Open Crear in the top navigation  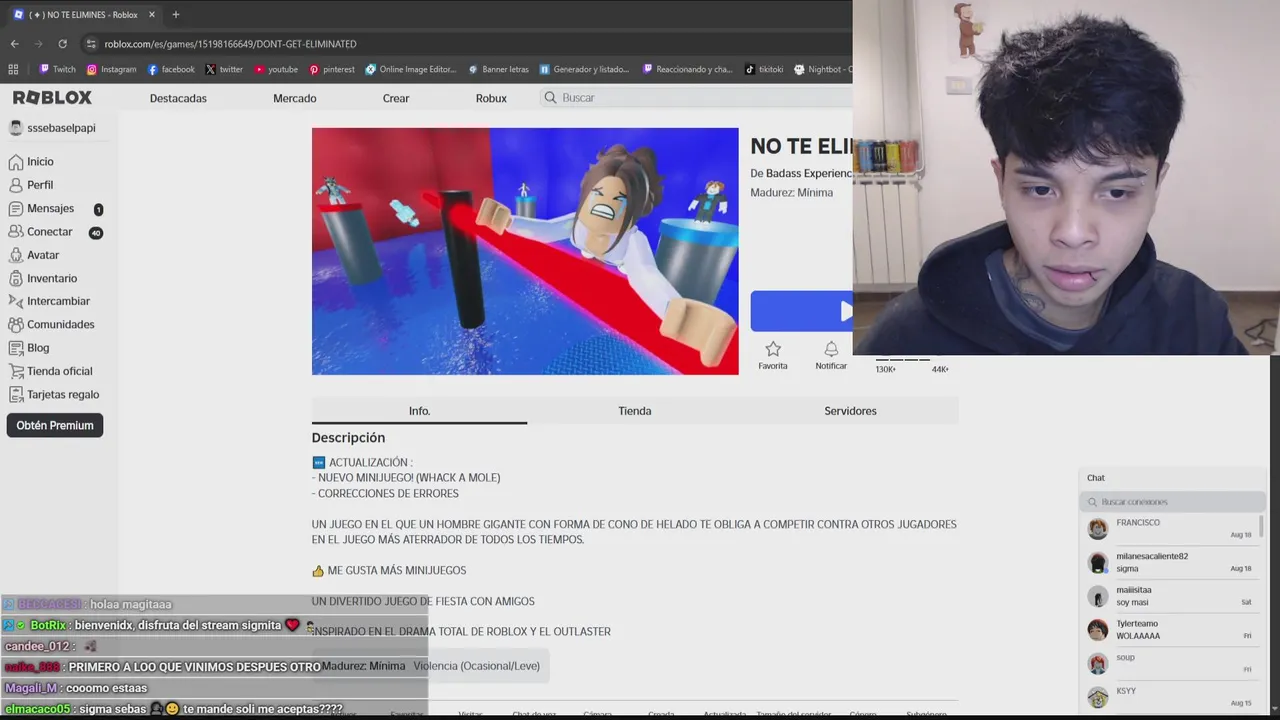(396, 98)
